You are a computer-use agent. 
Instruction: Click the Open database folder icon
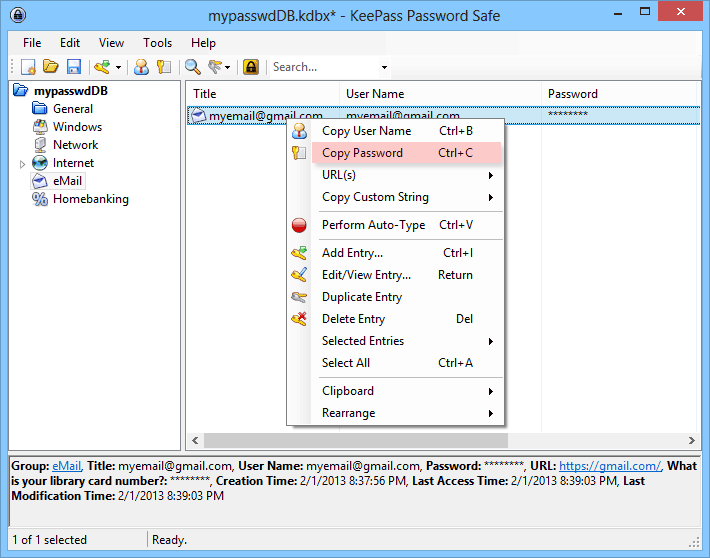click(x=51, y=67)
